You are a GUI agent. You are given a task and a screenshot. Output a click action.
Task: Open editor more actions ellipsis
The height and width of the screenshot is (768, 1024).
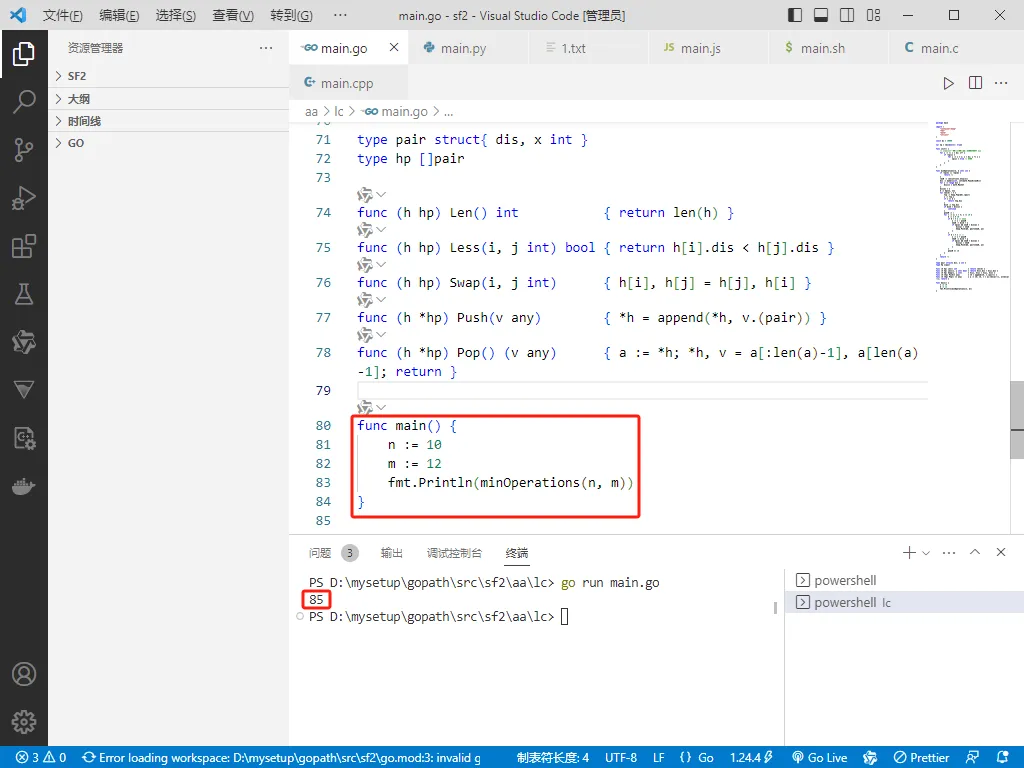[1001, 83]
